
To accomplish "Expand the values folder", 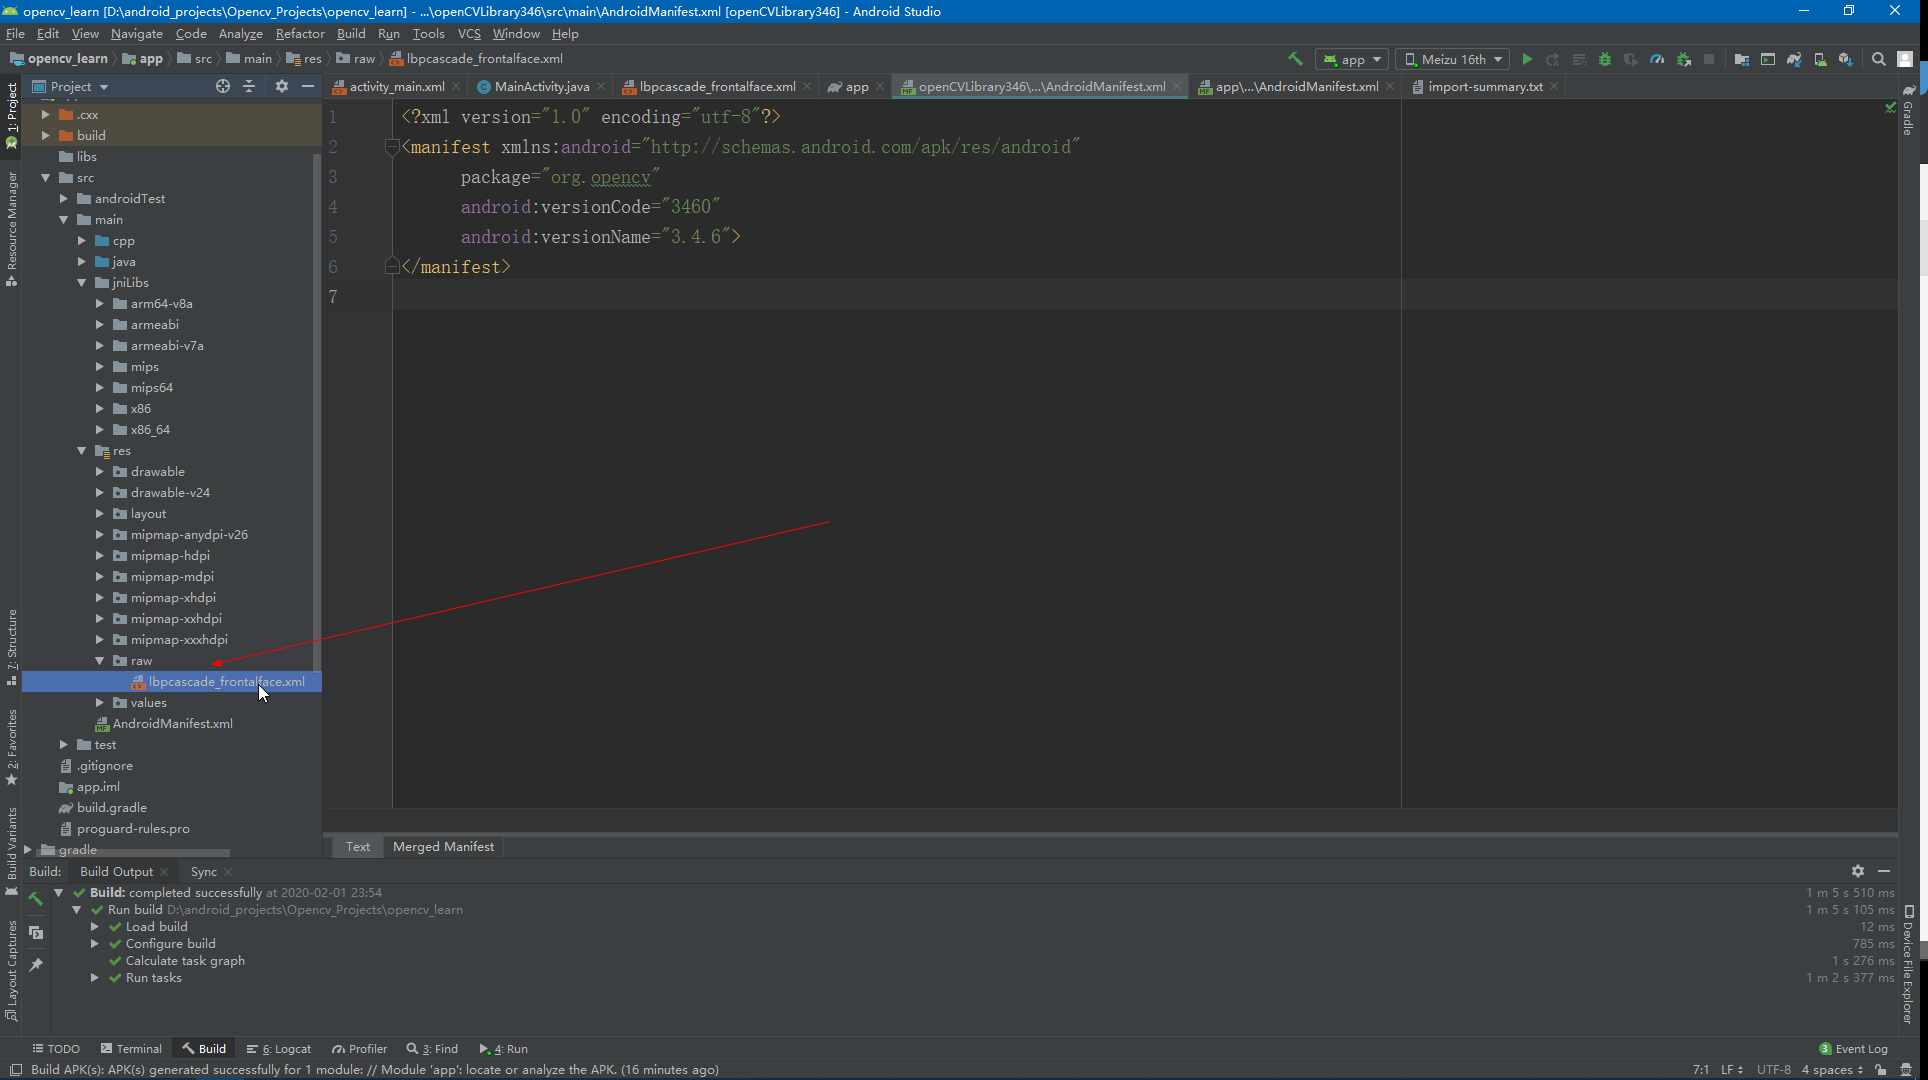I will 100,703.
